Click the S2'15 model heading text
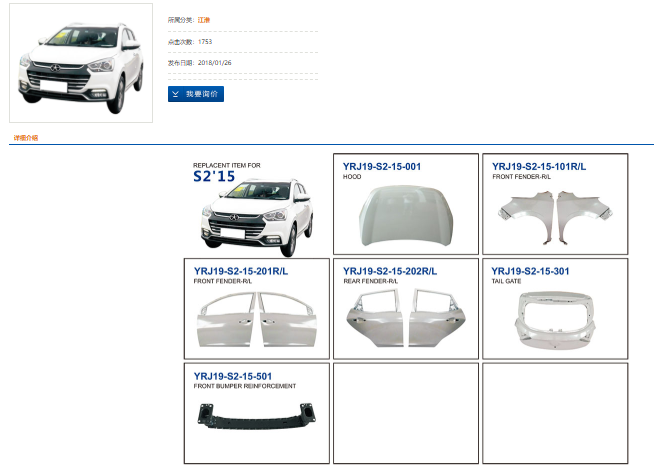The height and width of the screenshot is (468, 654). [214, 176]
